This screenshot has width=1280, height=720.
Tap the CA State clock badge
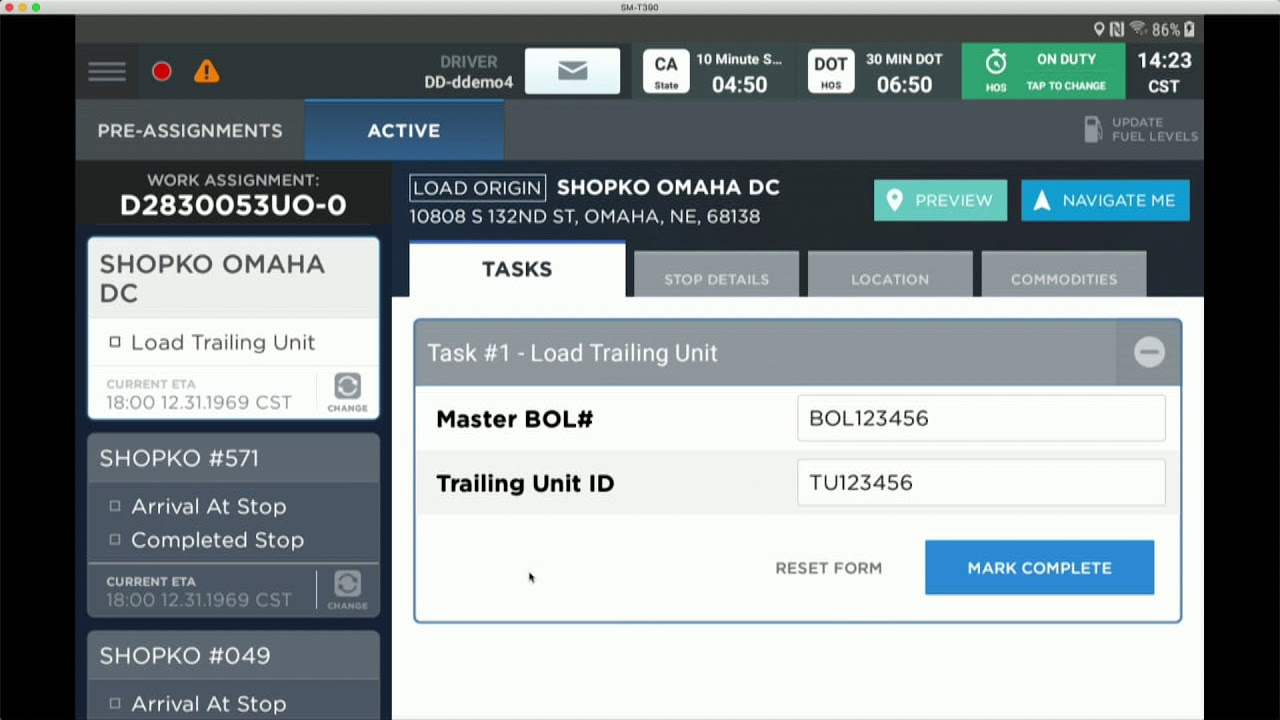click(666, 72)
